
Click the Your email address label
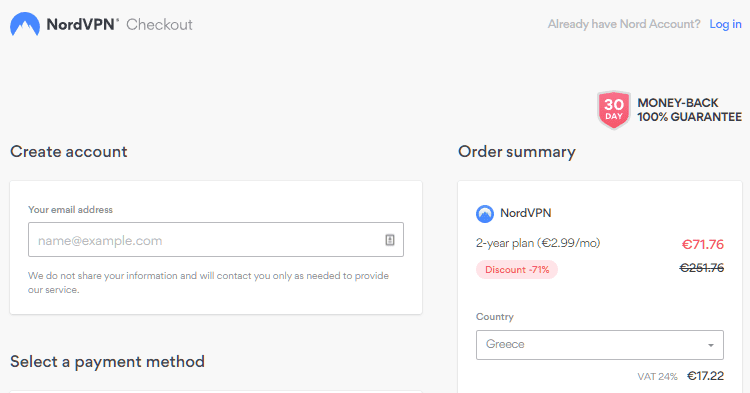[x=70, y=209]
